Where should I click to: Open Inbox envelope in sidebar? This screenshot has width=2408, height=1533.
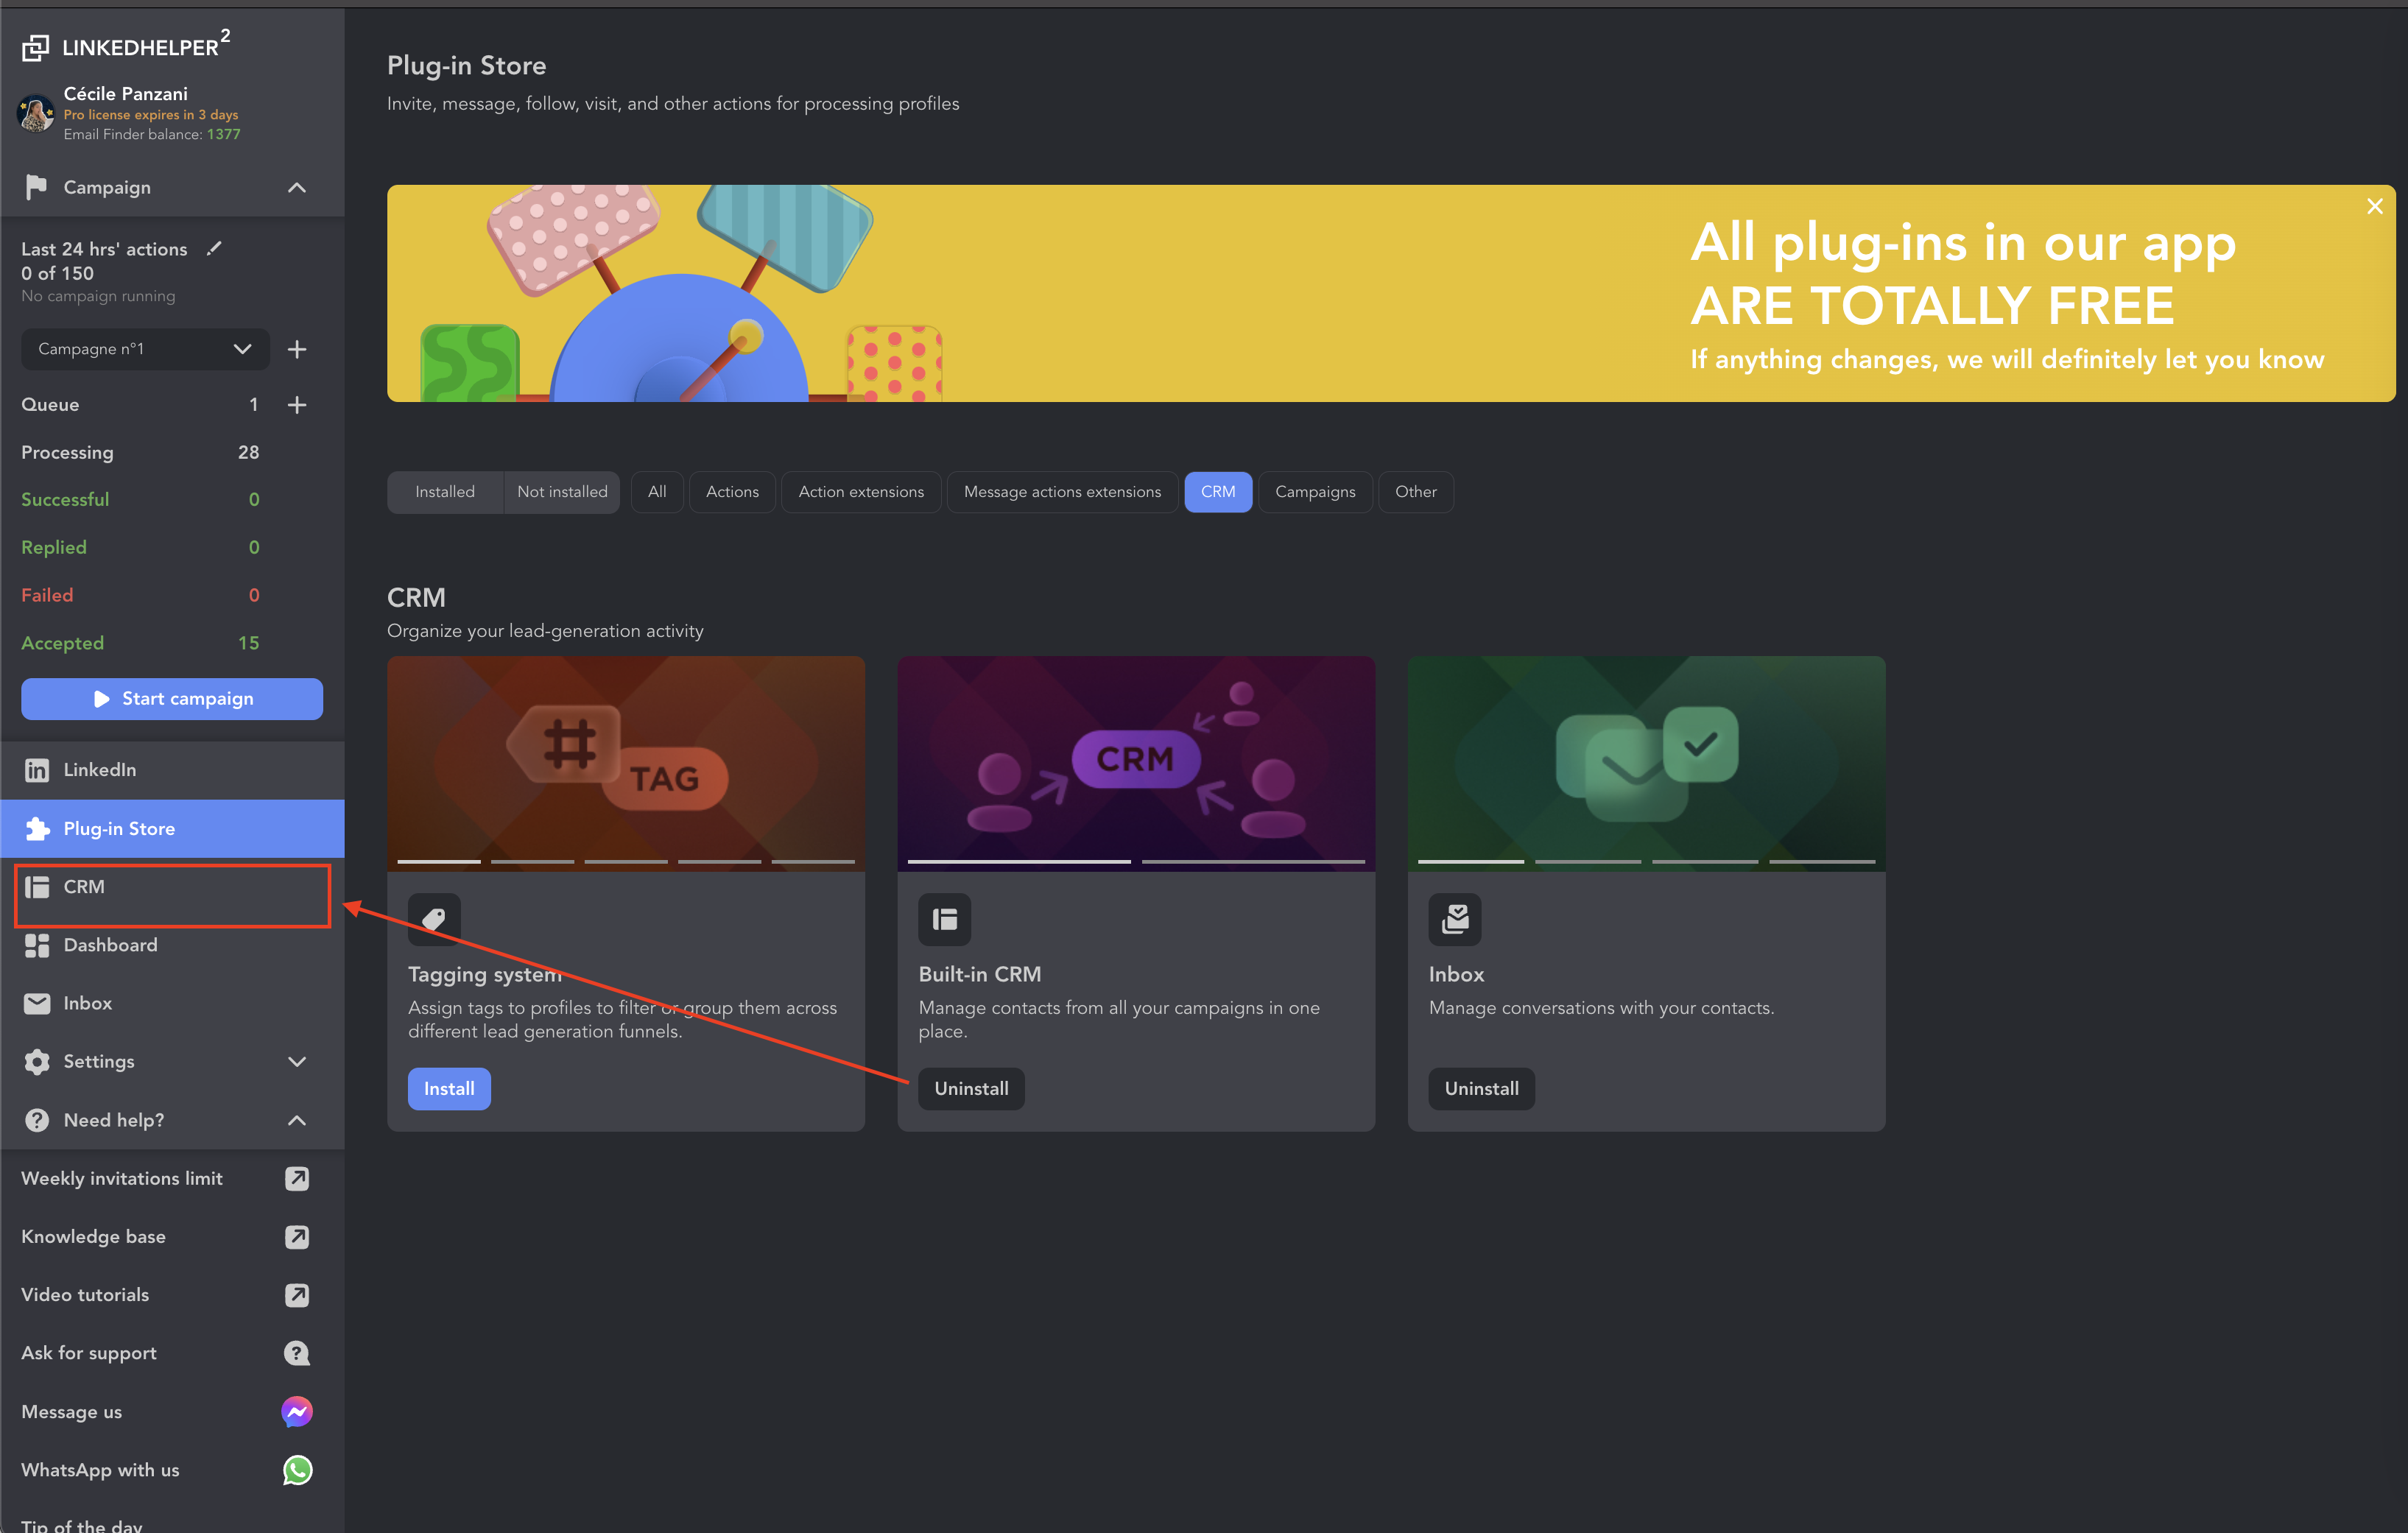[37, 1003]
